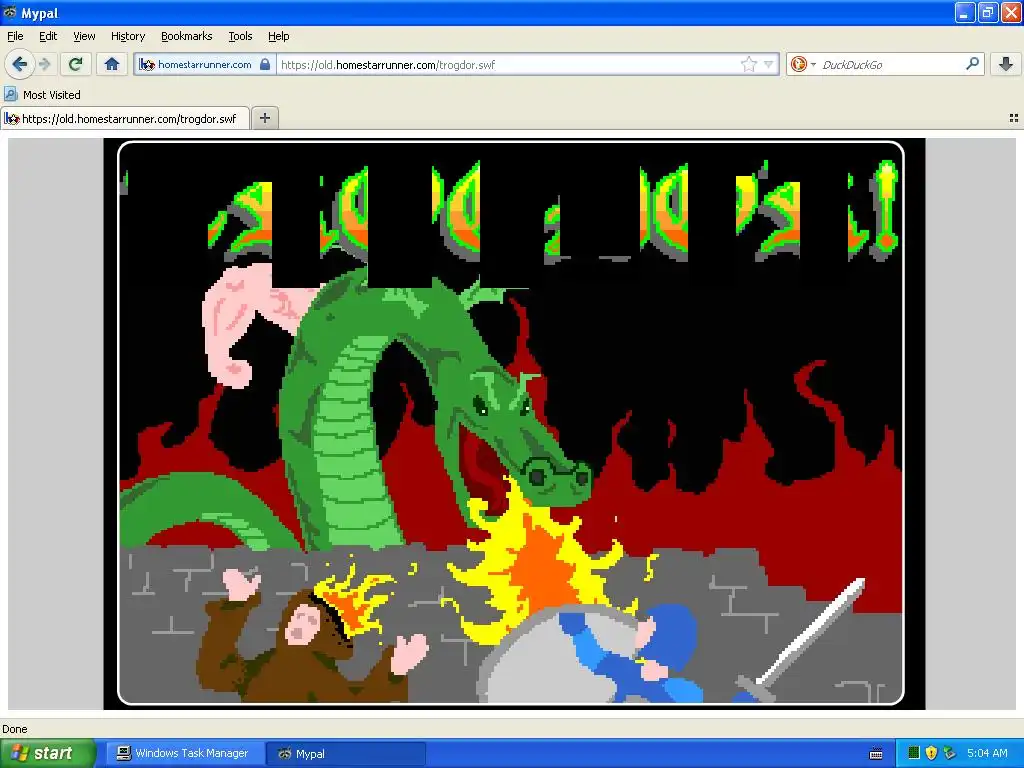Screen dimensions: 1024x768
Task: Click the padlock security icon in the address bar
Action: 264,64
